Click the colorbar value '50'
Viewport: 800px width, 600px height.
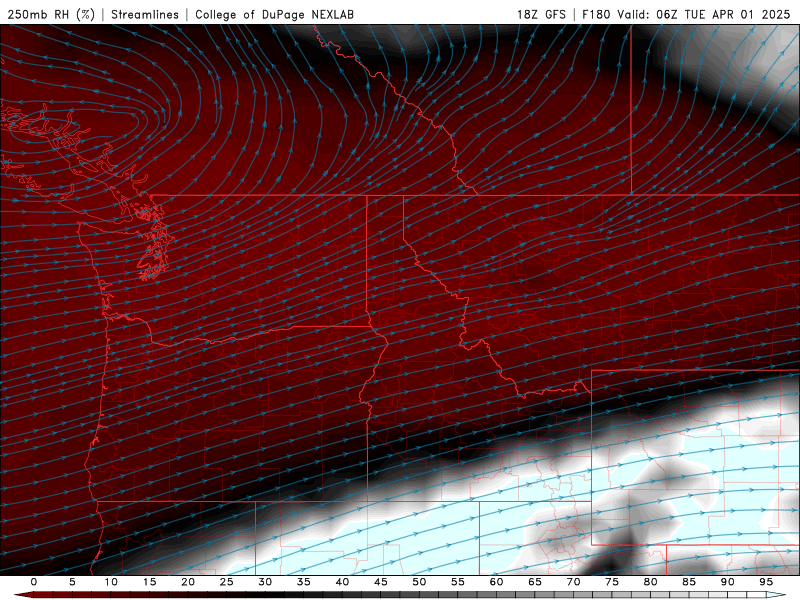(419, 582)
